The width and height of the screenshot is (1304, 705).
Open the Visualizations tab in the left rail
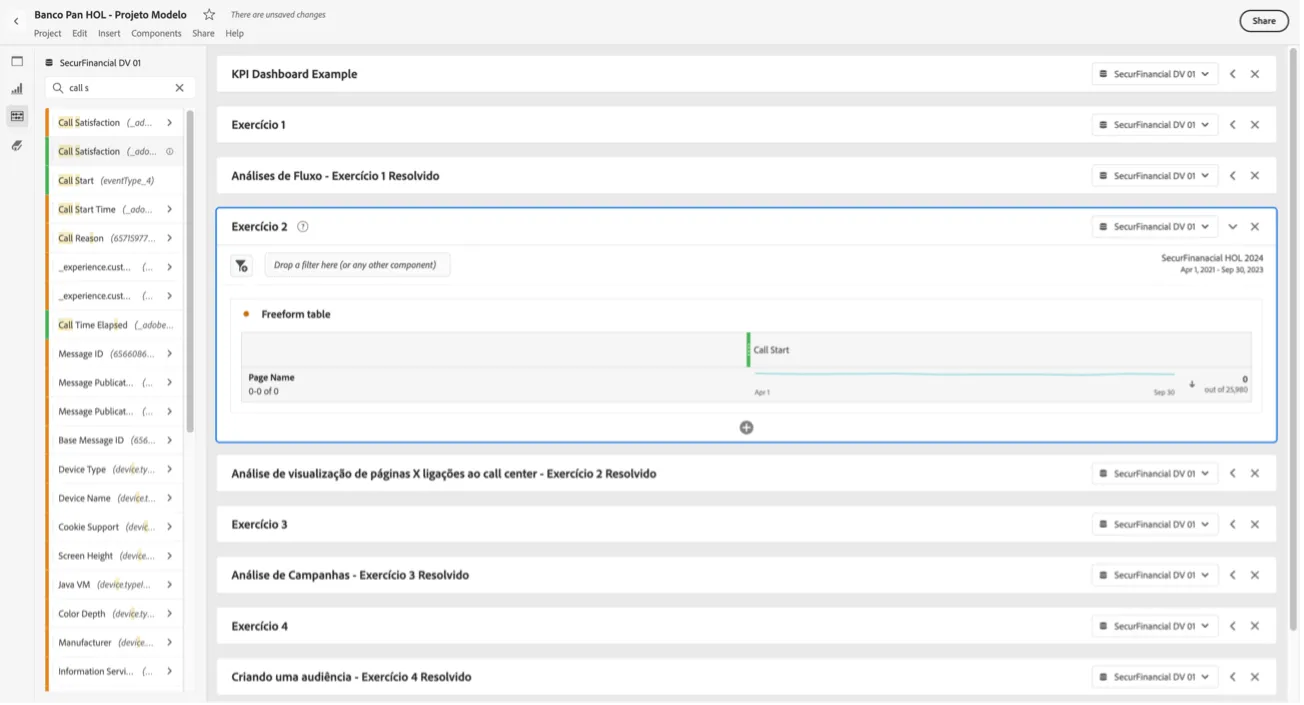pos(17,89)
